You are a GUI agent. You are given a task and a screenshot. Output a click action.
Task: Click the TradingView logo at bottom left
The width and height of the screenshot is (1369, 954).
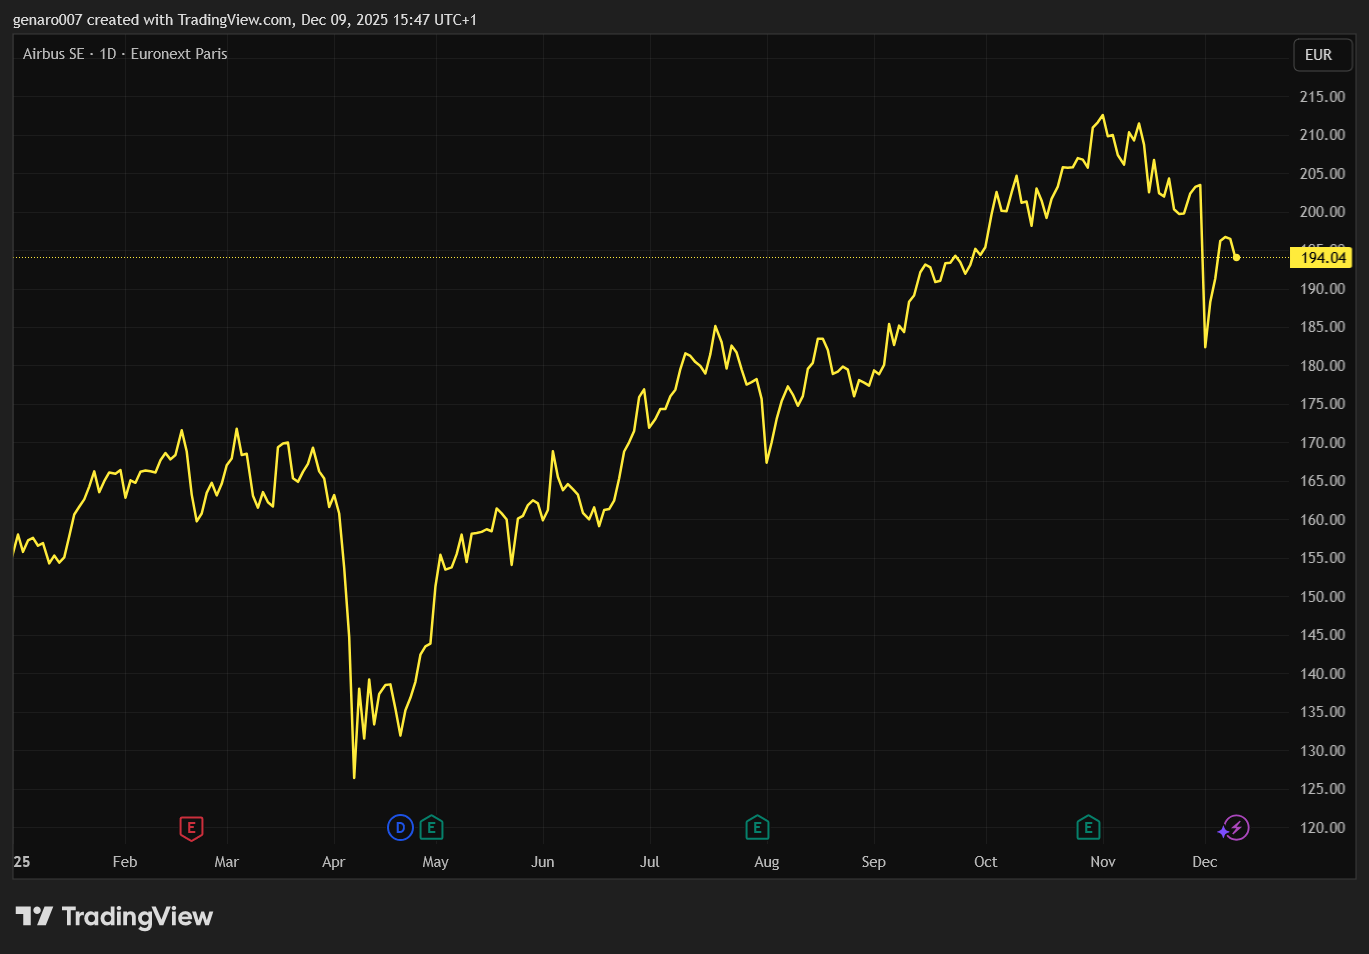coord(114,917)
